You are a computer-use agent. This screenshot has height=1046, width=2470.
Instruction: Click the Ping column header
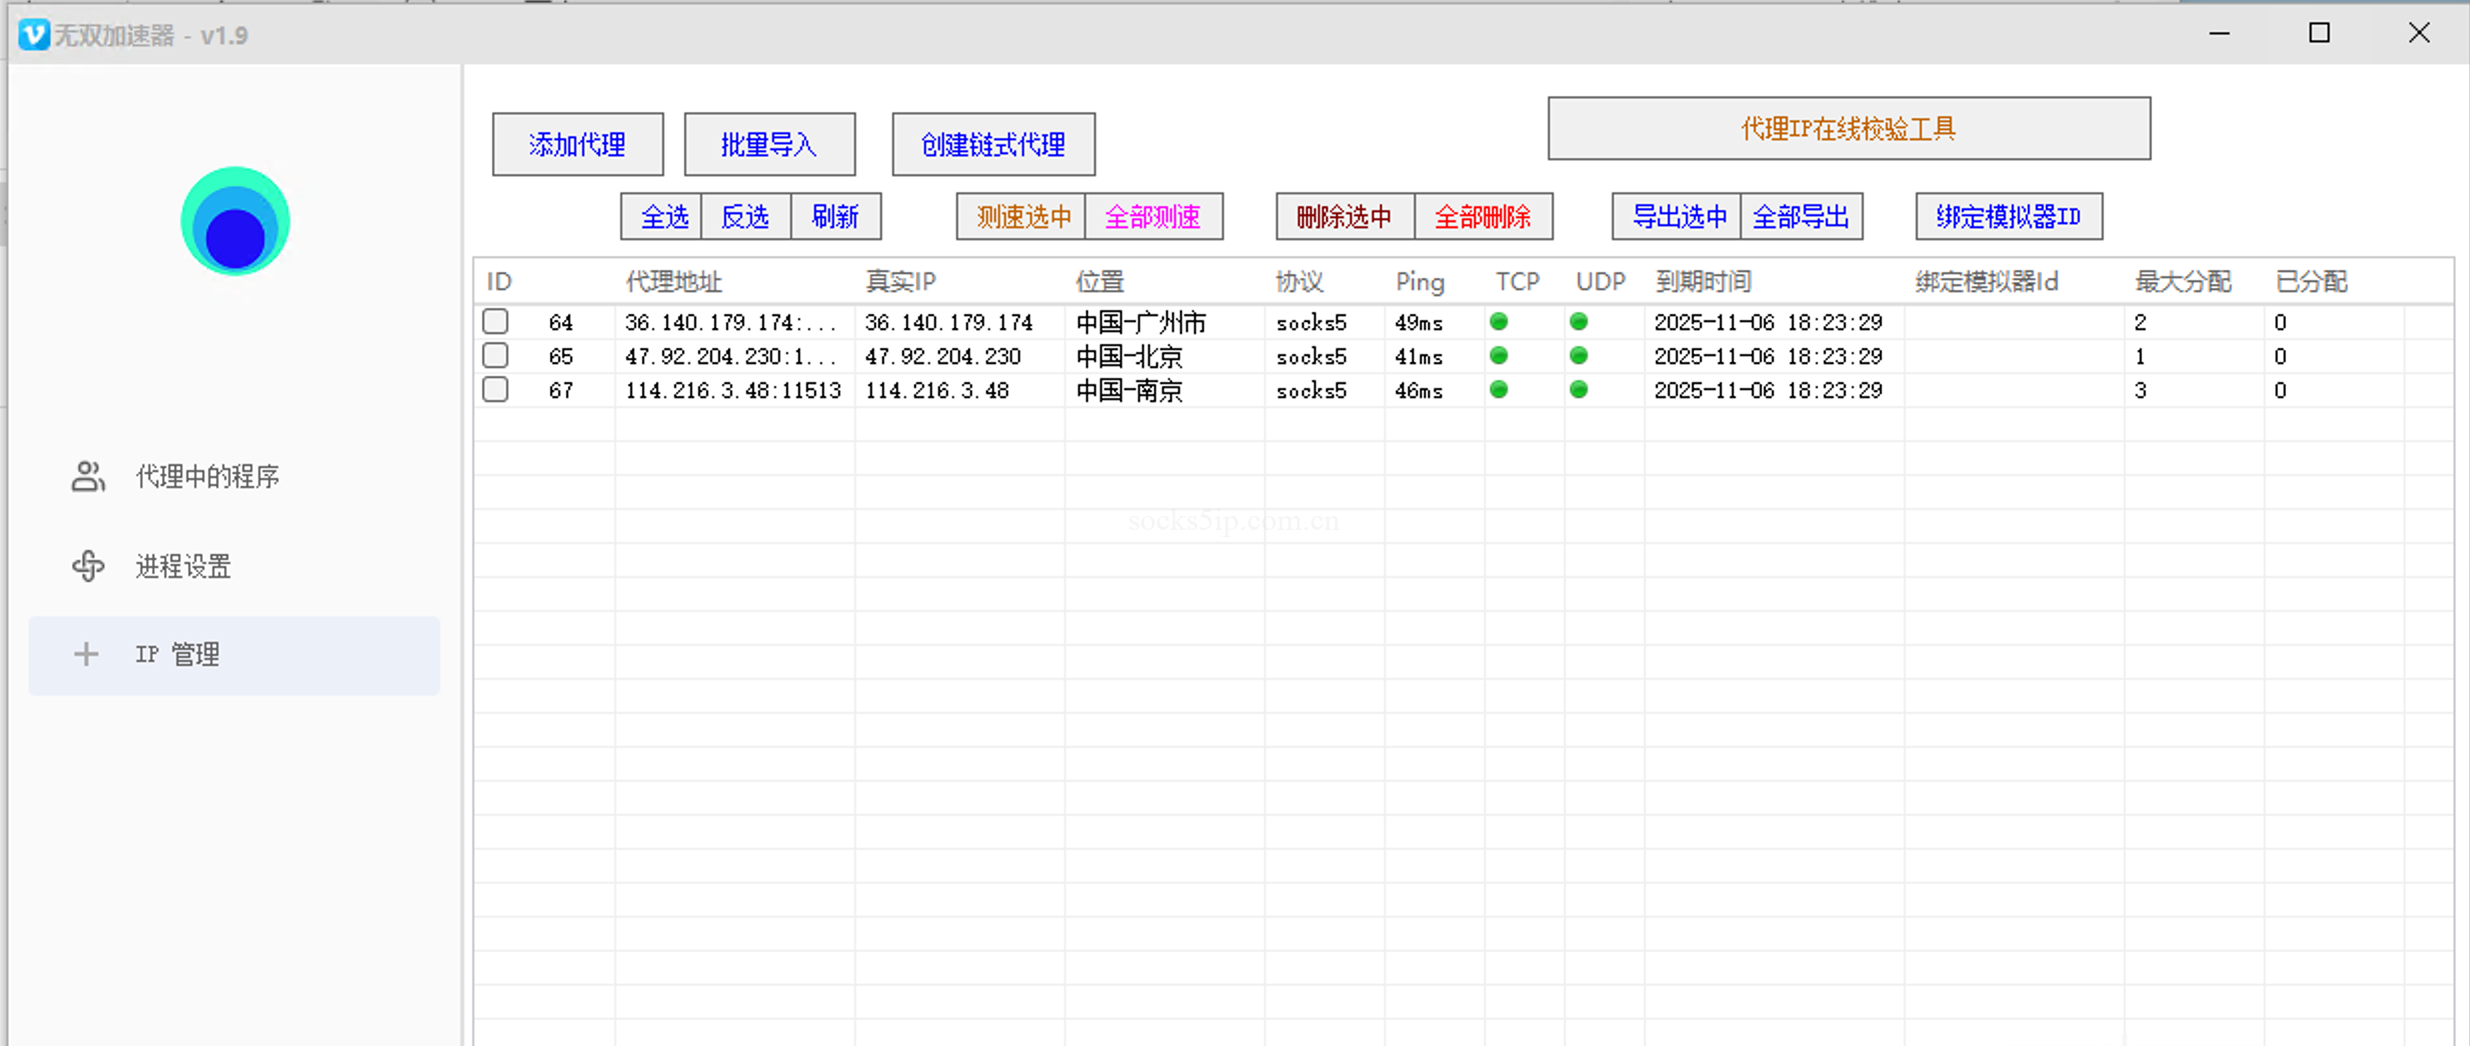point(1419,281)
